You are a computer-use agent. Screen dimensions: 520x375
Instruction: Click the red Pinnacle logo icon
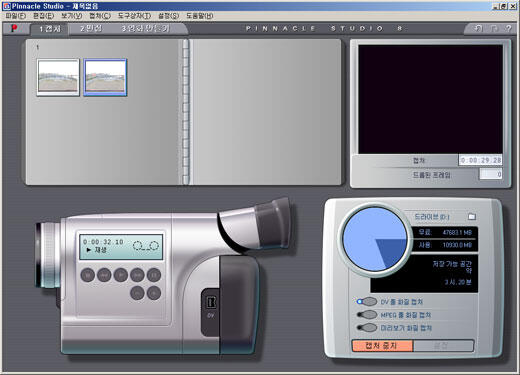pyautogui.click(x=14, y=28)
